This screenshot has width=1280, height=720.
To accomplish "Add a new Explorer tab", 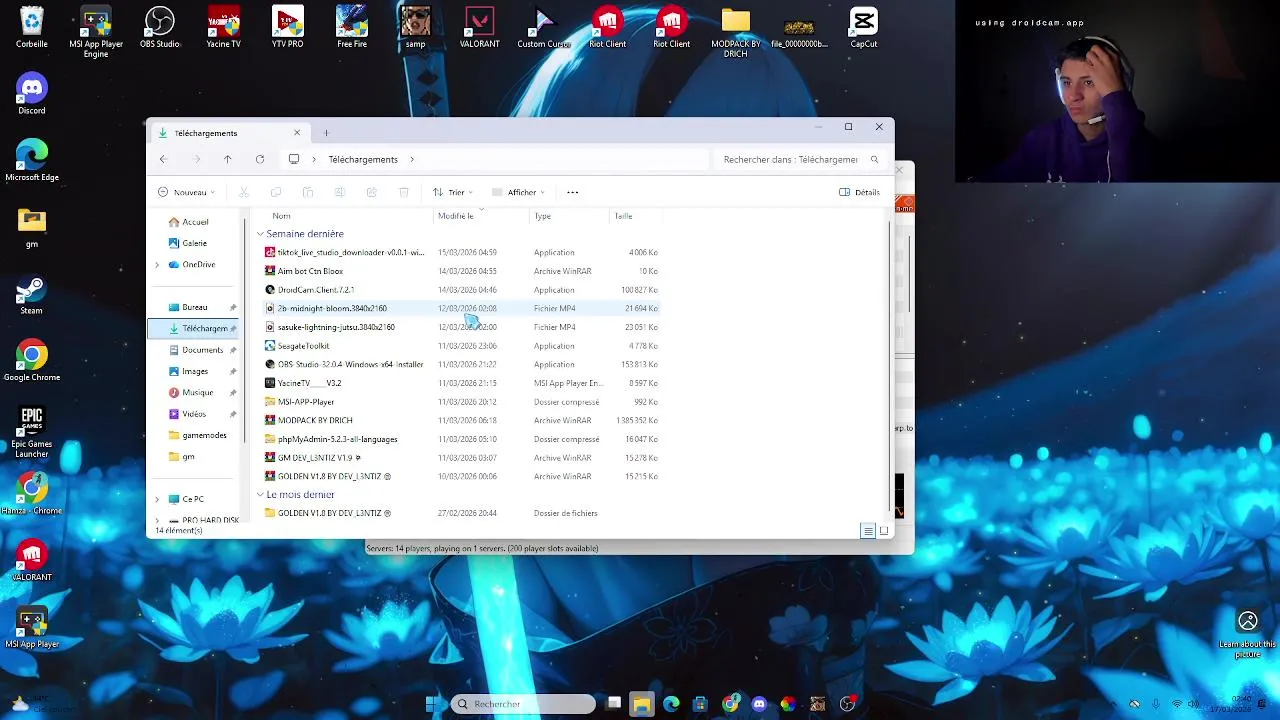I will point(326,133).
